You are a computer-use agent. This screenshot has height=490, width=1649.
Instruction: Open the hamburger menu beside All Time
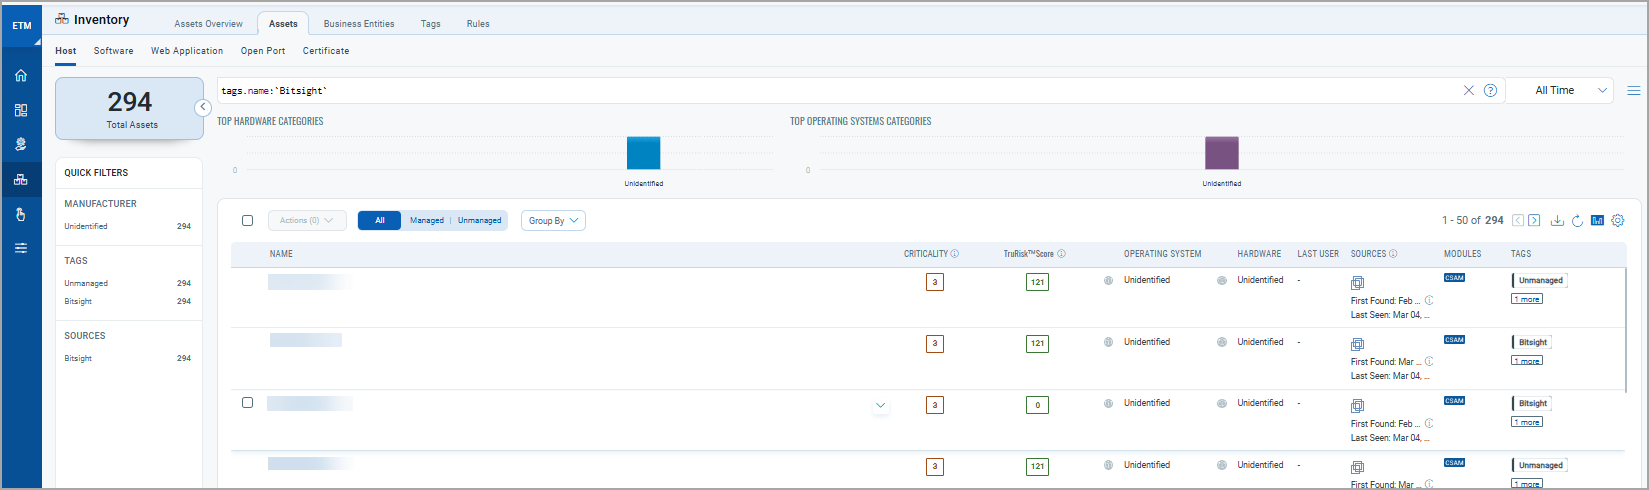point(1633,91)
